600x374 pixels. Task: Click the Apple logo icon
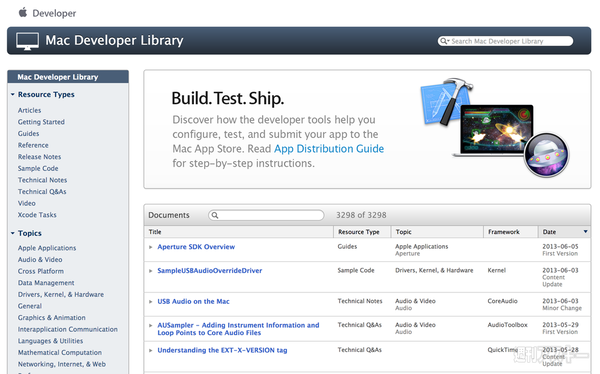[x=23, y=12]
